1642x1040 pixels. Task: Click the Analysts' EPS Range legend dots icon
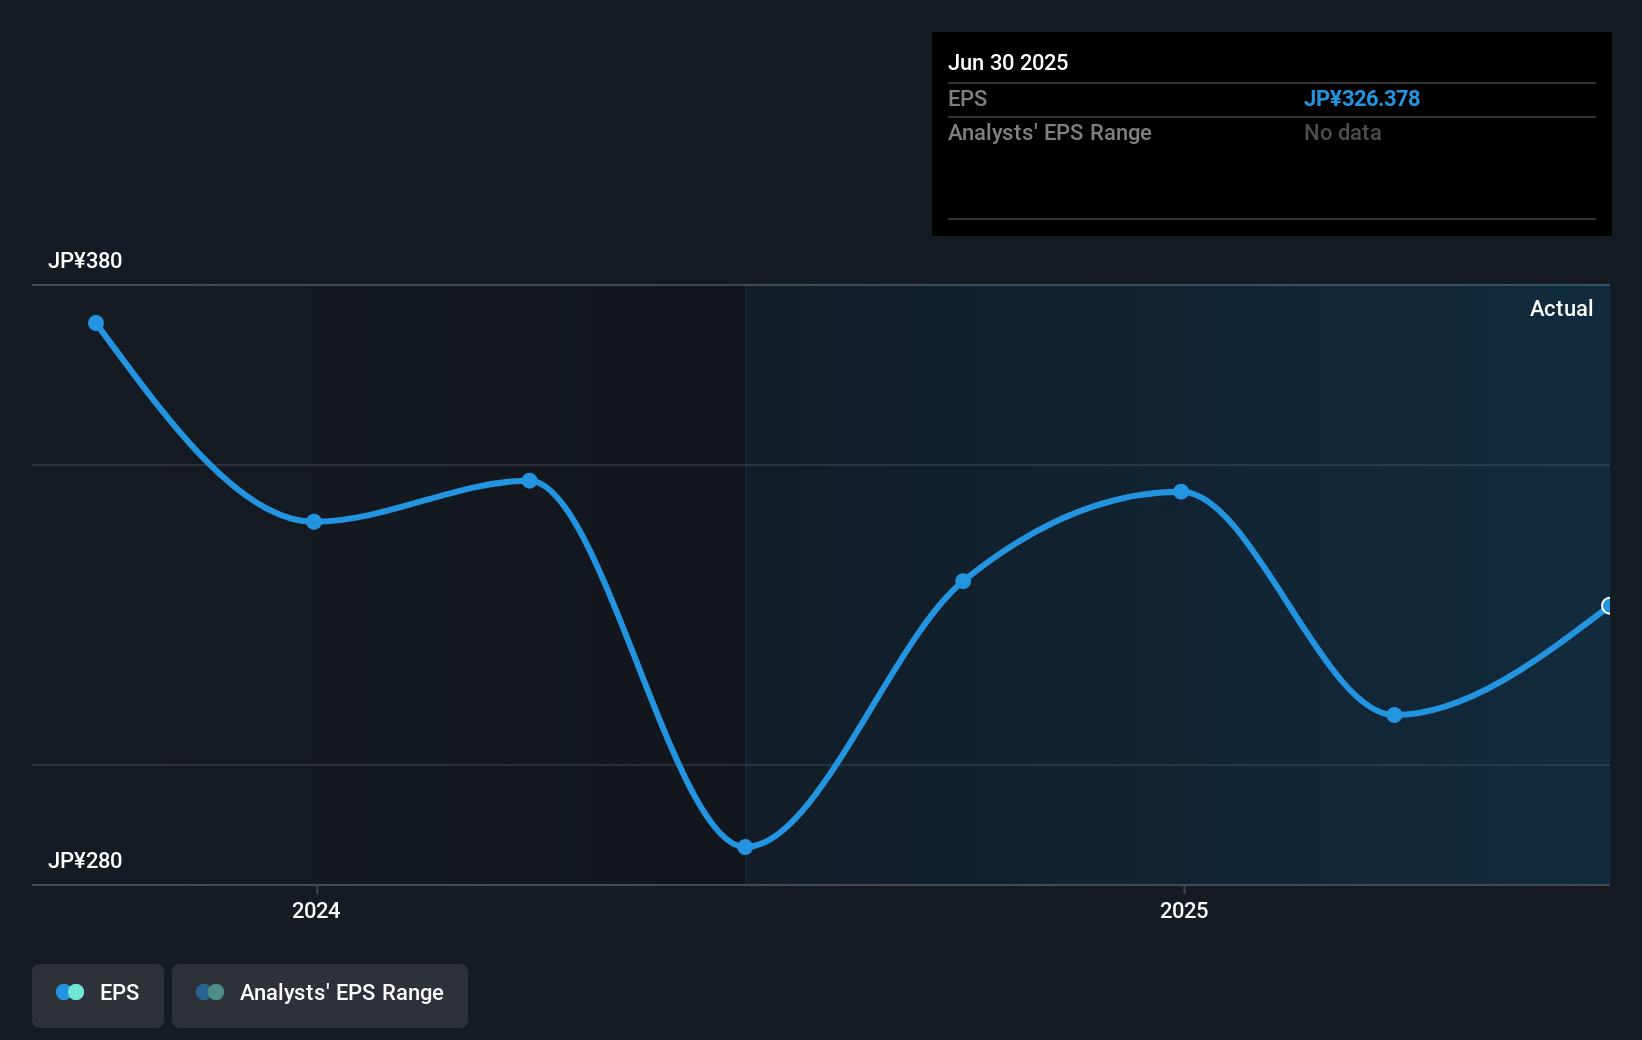(210, 992)
